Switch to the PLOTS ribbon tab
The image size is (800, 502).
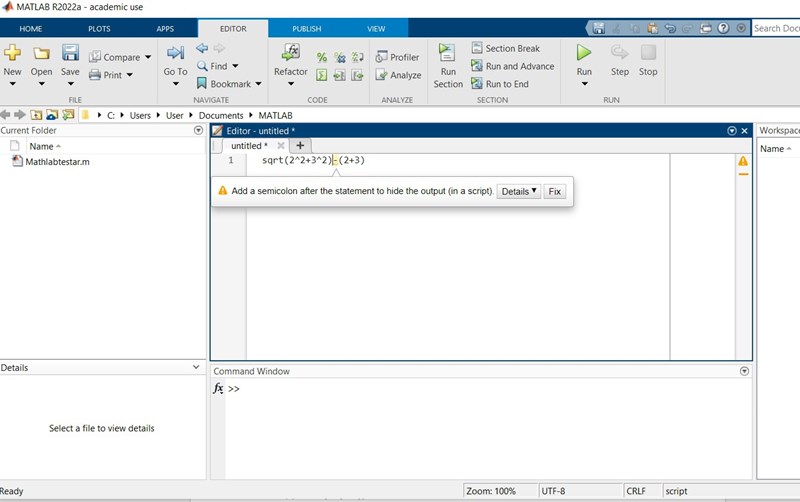(x=99, y=29)
